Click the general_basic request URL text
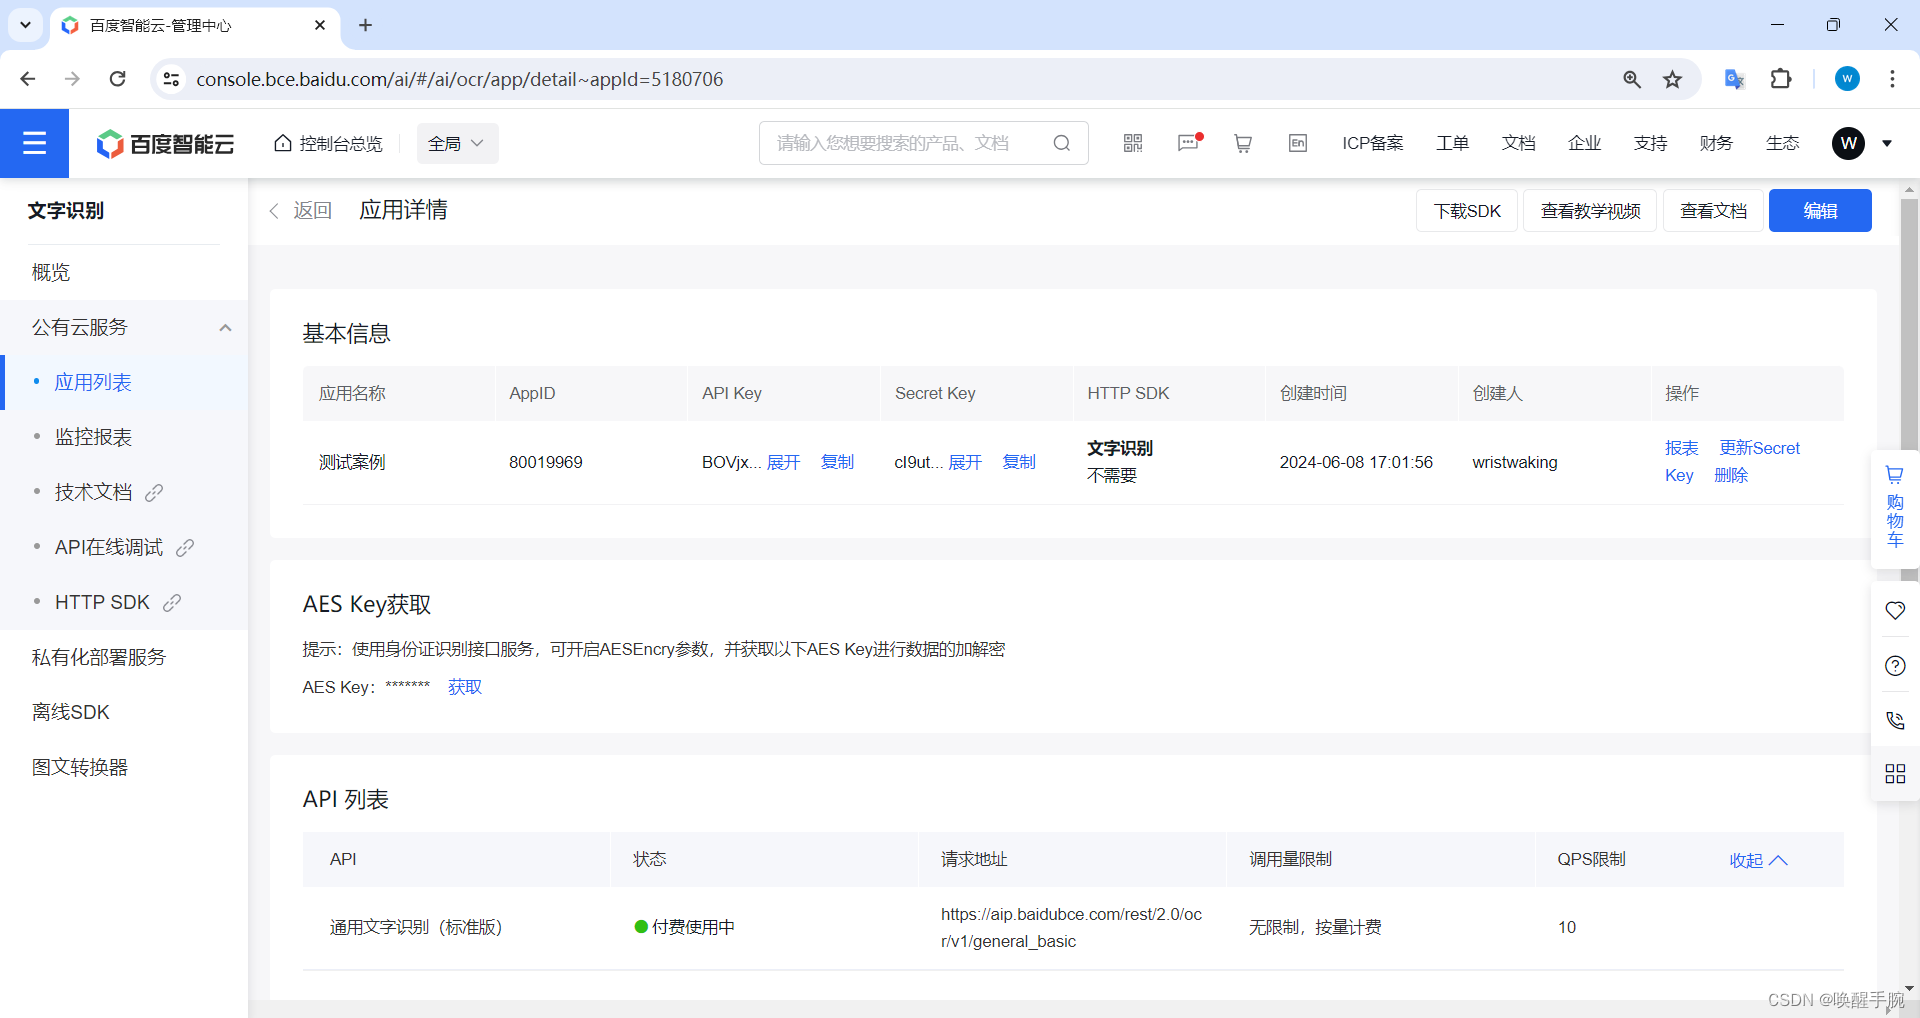This screenshot has height=1018, width=1920. pos(1071,928)
